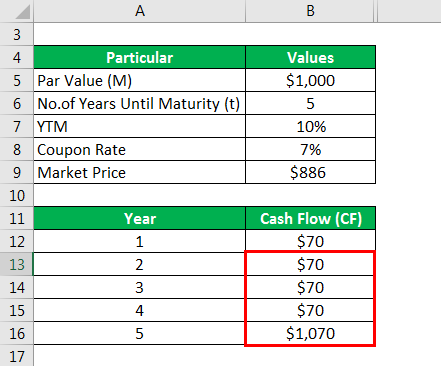Click the Values header cell
This screenshot has width=441, height=366.
point(310,57)
